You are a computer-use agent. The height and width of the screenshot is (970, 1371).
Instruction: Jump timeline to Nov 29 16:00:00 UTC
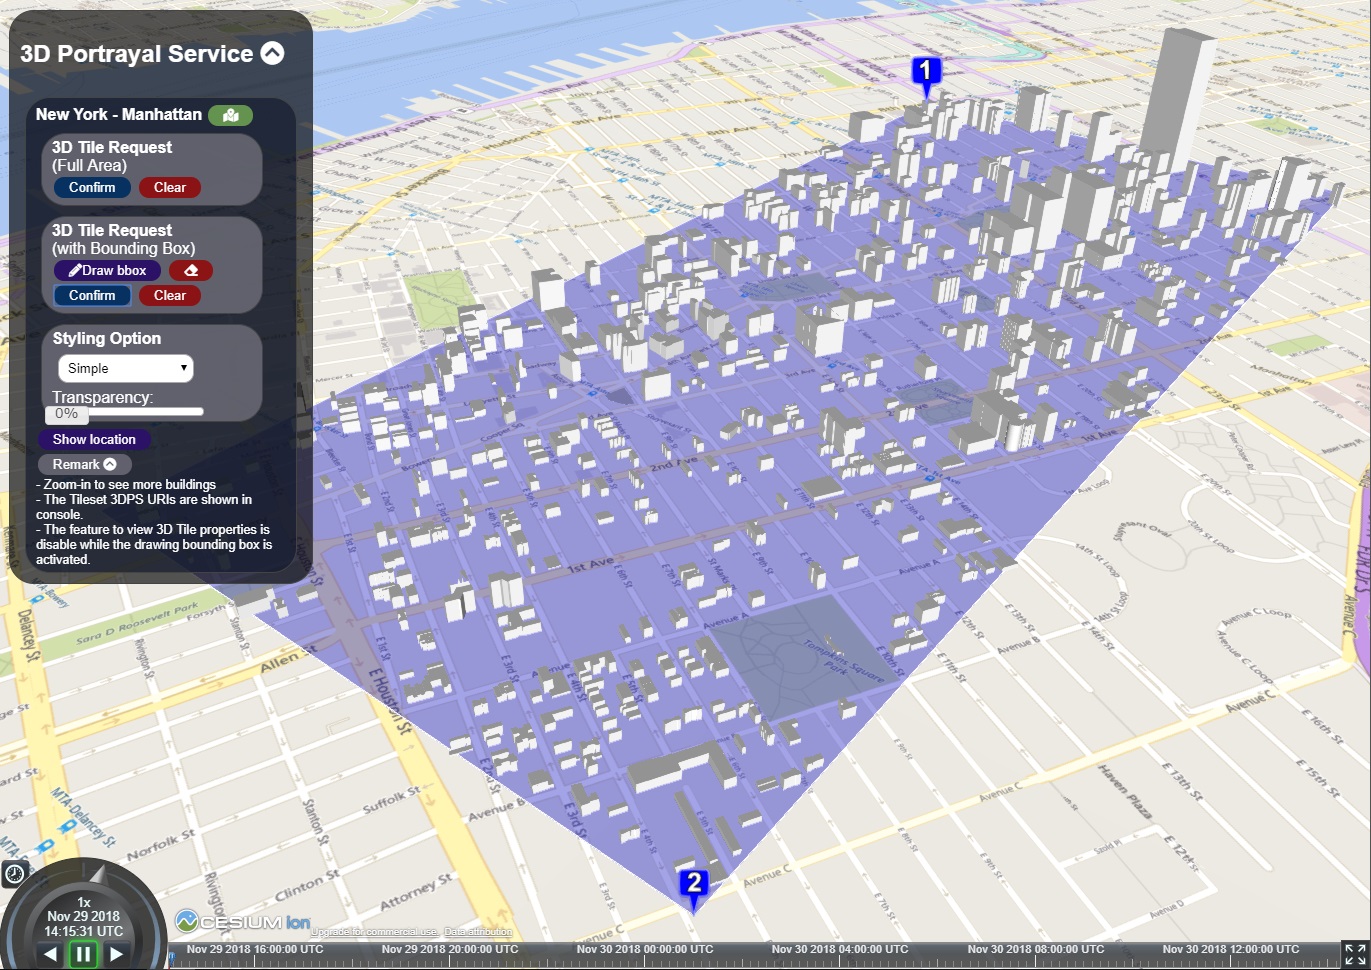coord(255,949)
